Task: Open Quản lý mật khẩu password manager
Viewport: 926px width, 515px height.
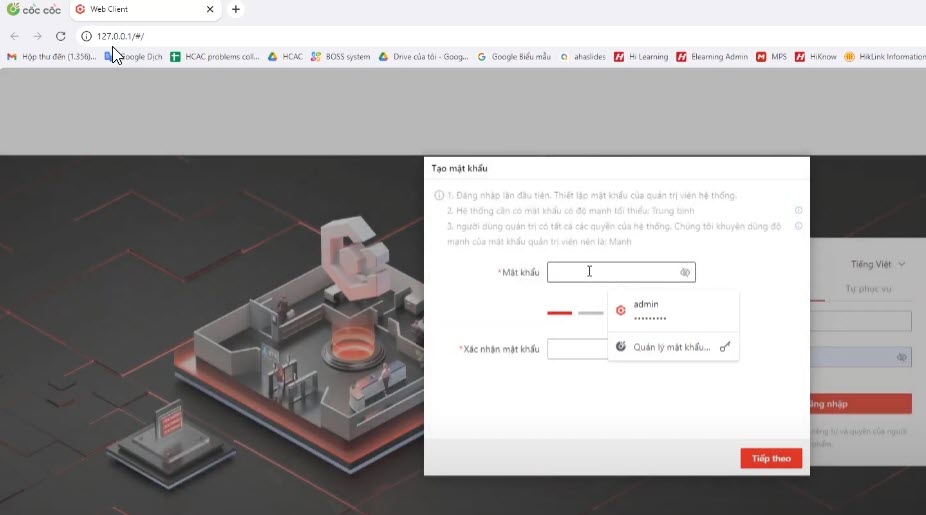Action: [672, 347]
